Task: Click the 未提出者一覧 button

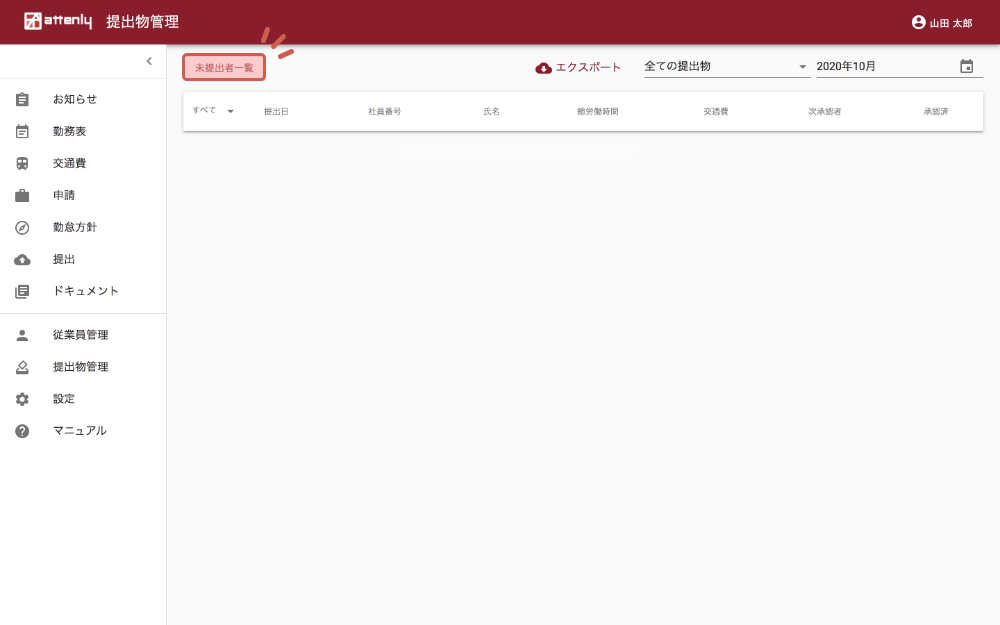Action: (224, 67)
